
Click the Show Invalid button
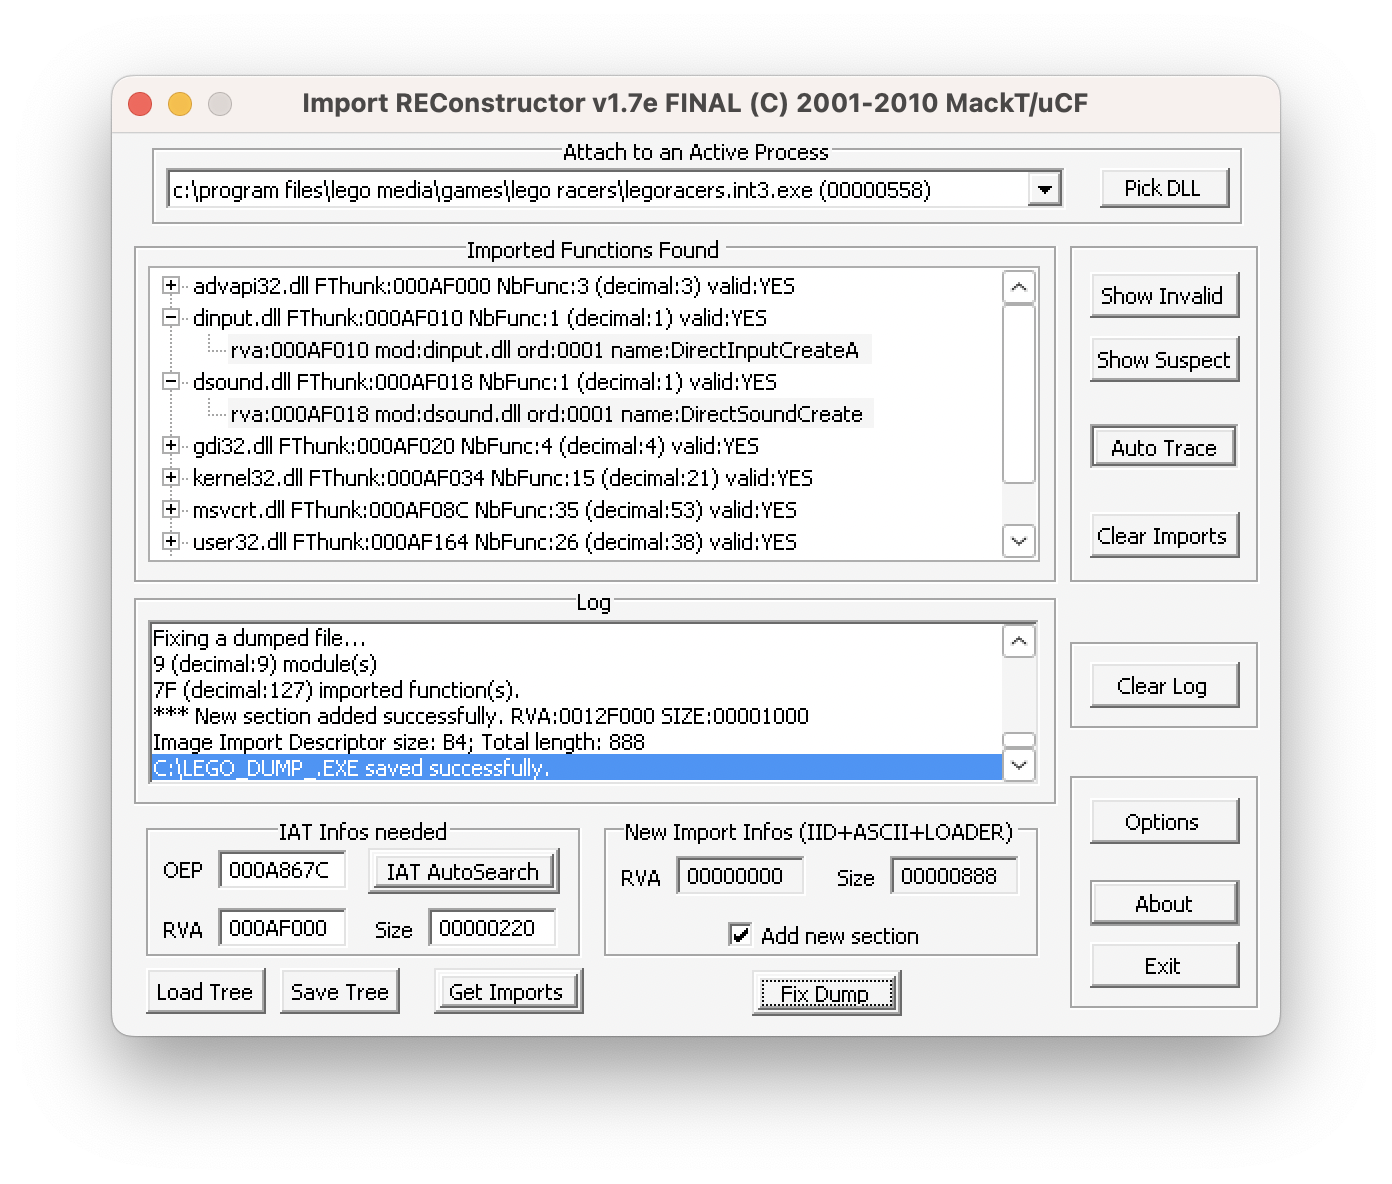[x=1164, y=296]
